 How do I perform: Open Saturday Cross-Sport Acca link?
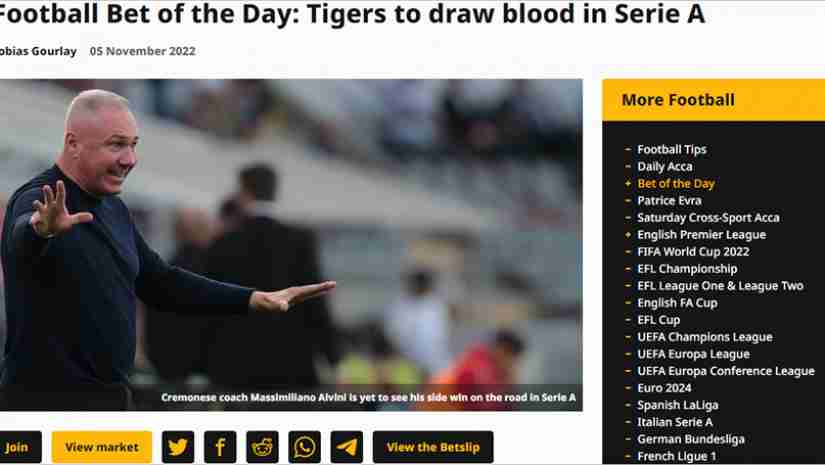click(708, 217)
